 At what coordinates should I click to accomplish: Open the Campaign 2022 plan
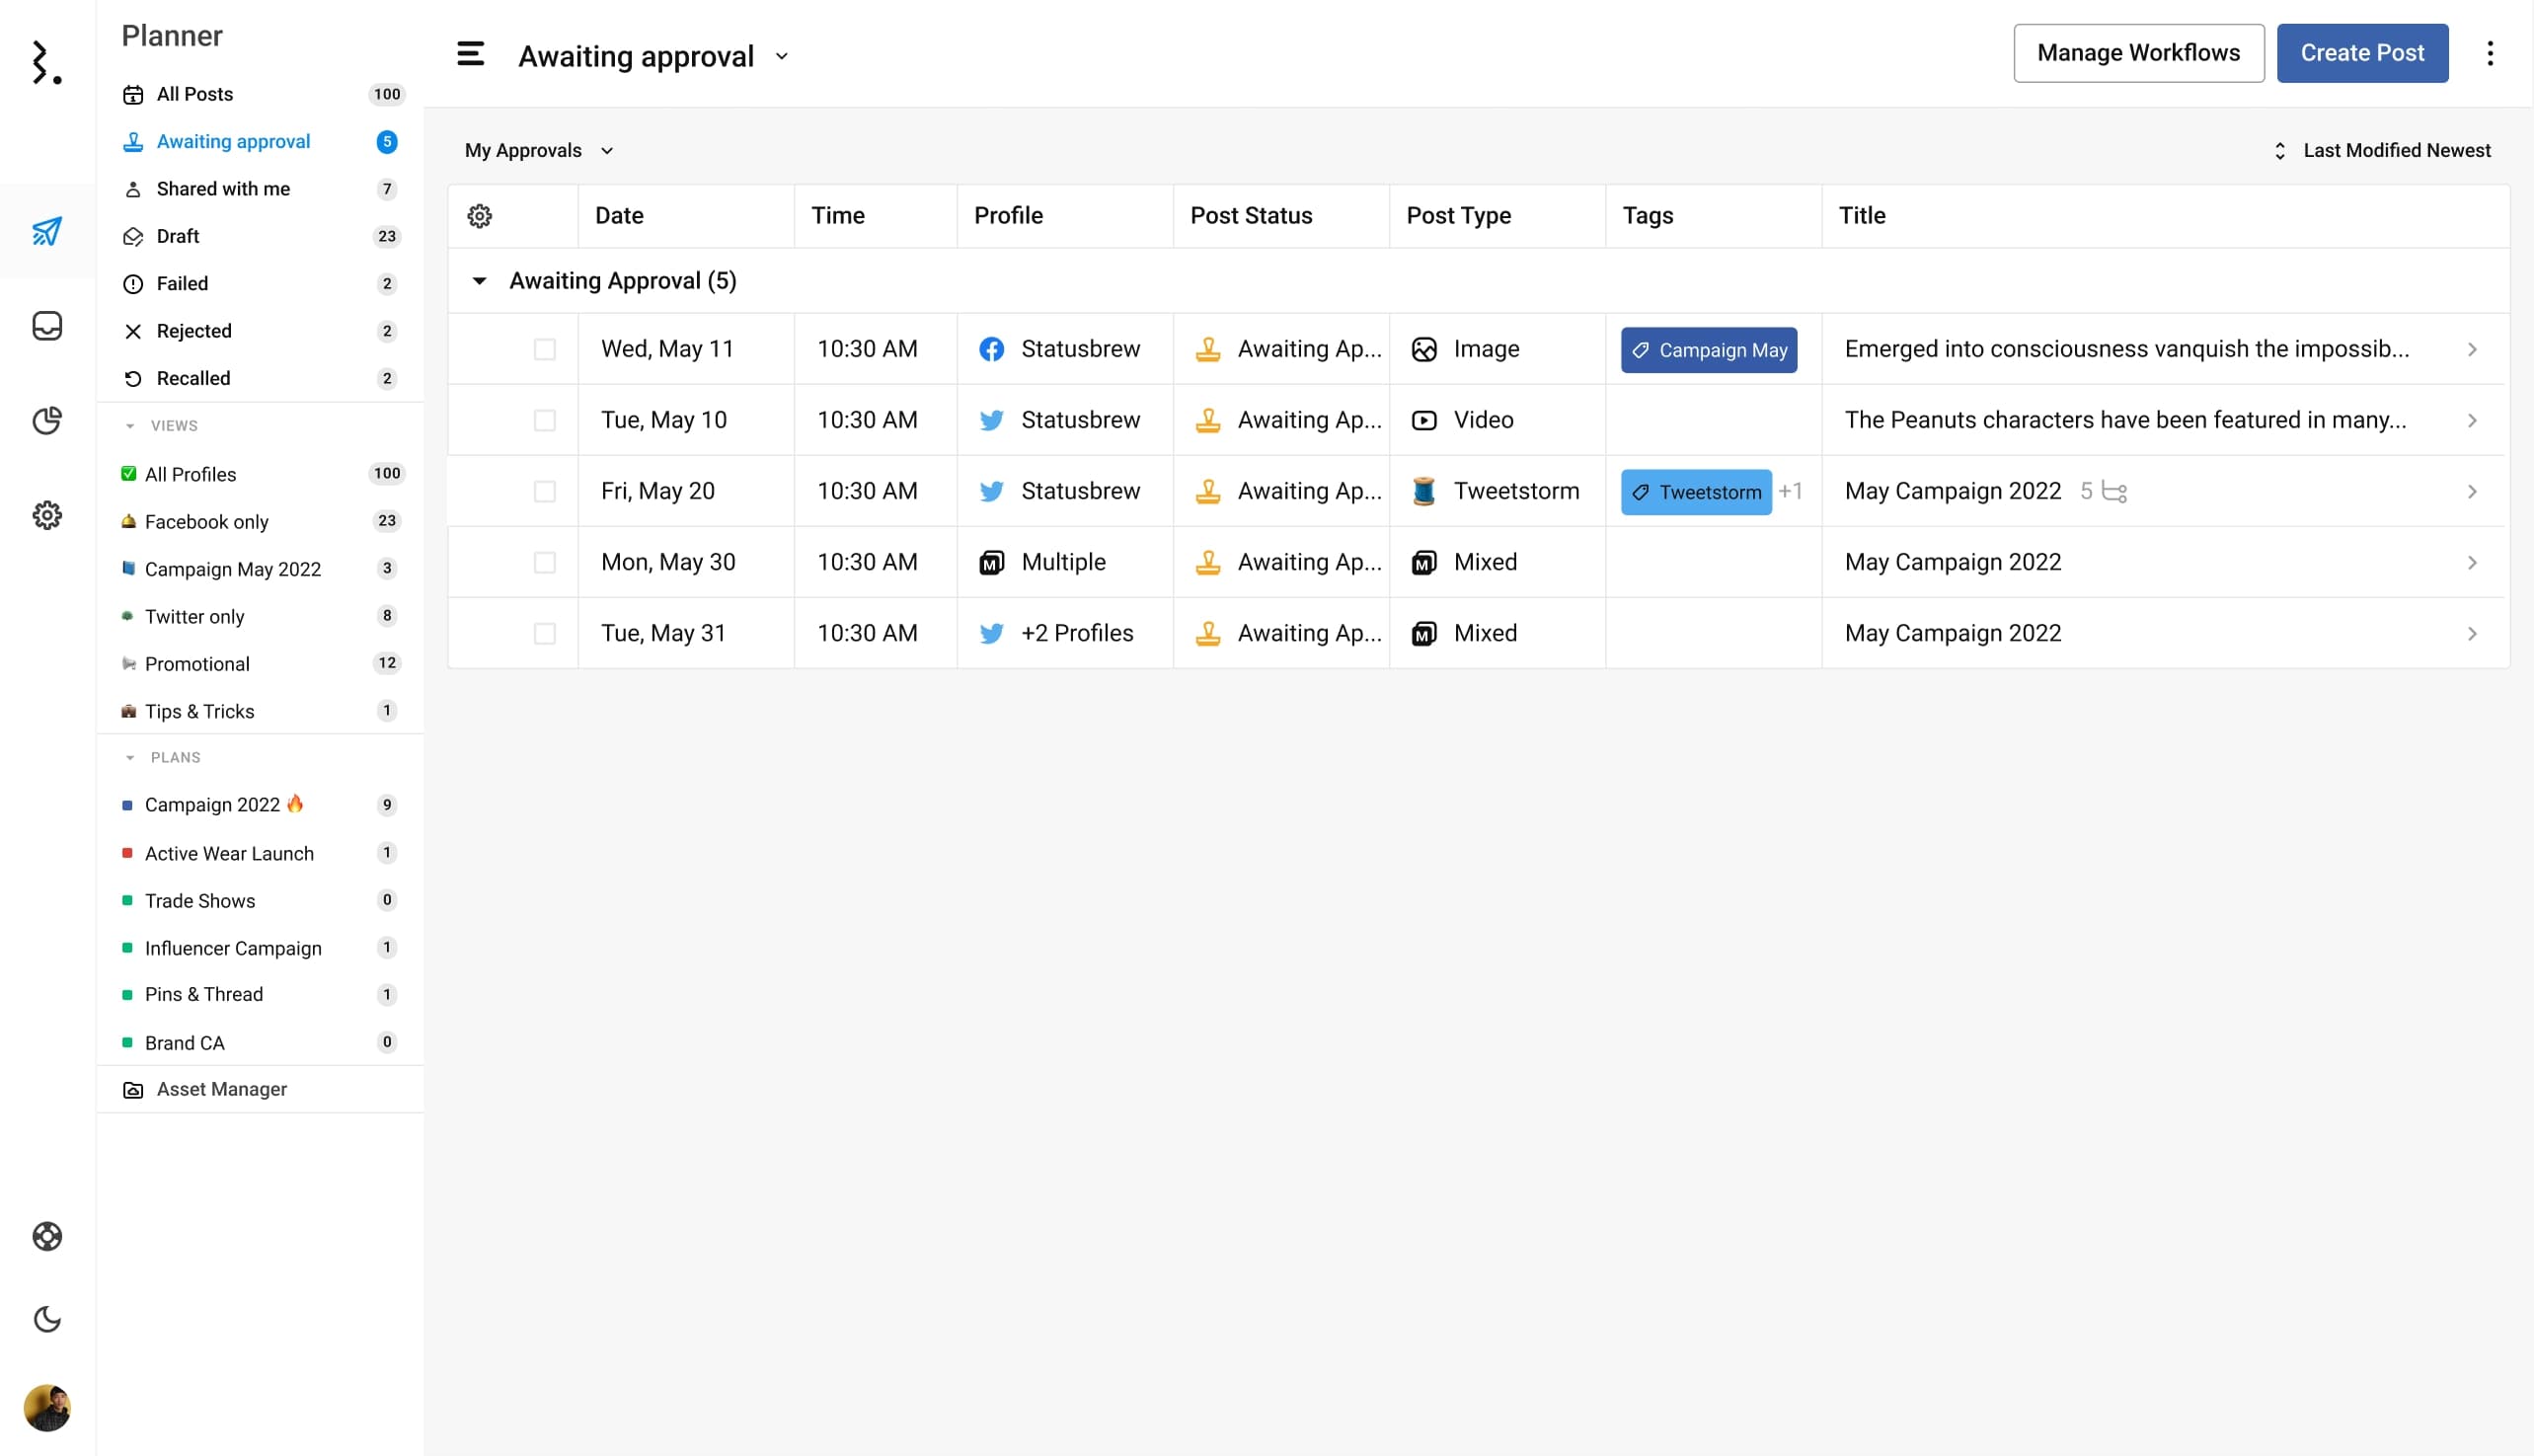261,805
